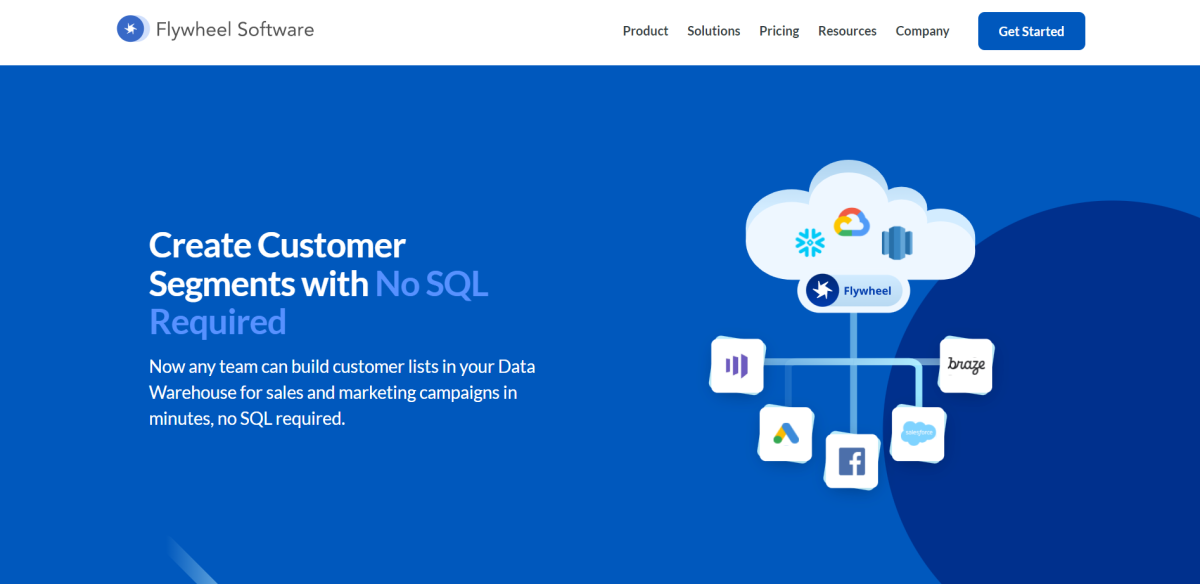Select the Amazon Redshift icon in the cloud
Viewport: 1200px width, 584px height.
point(897,240)
